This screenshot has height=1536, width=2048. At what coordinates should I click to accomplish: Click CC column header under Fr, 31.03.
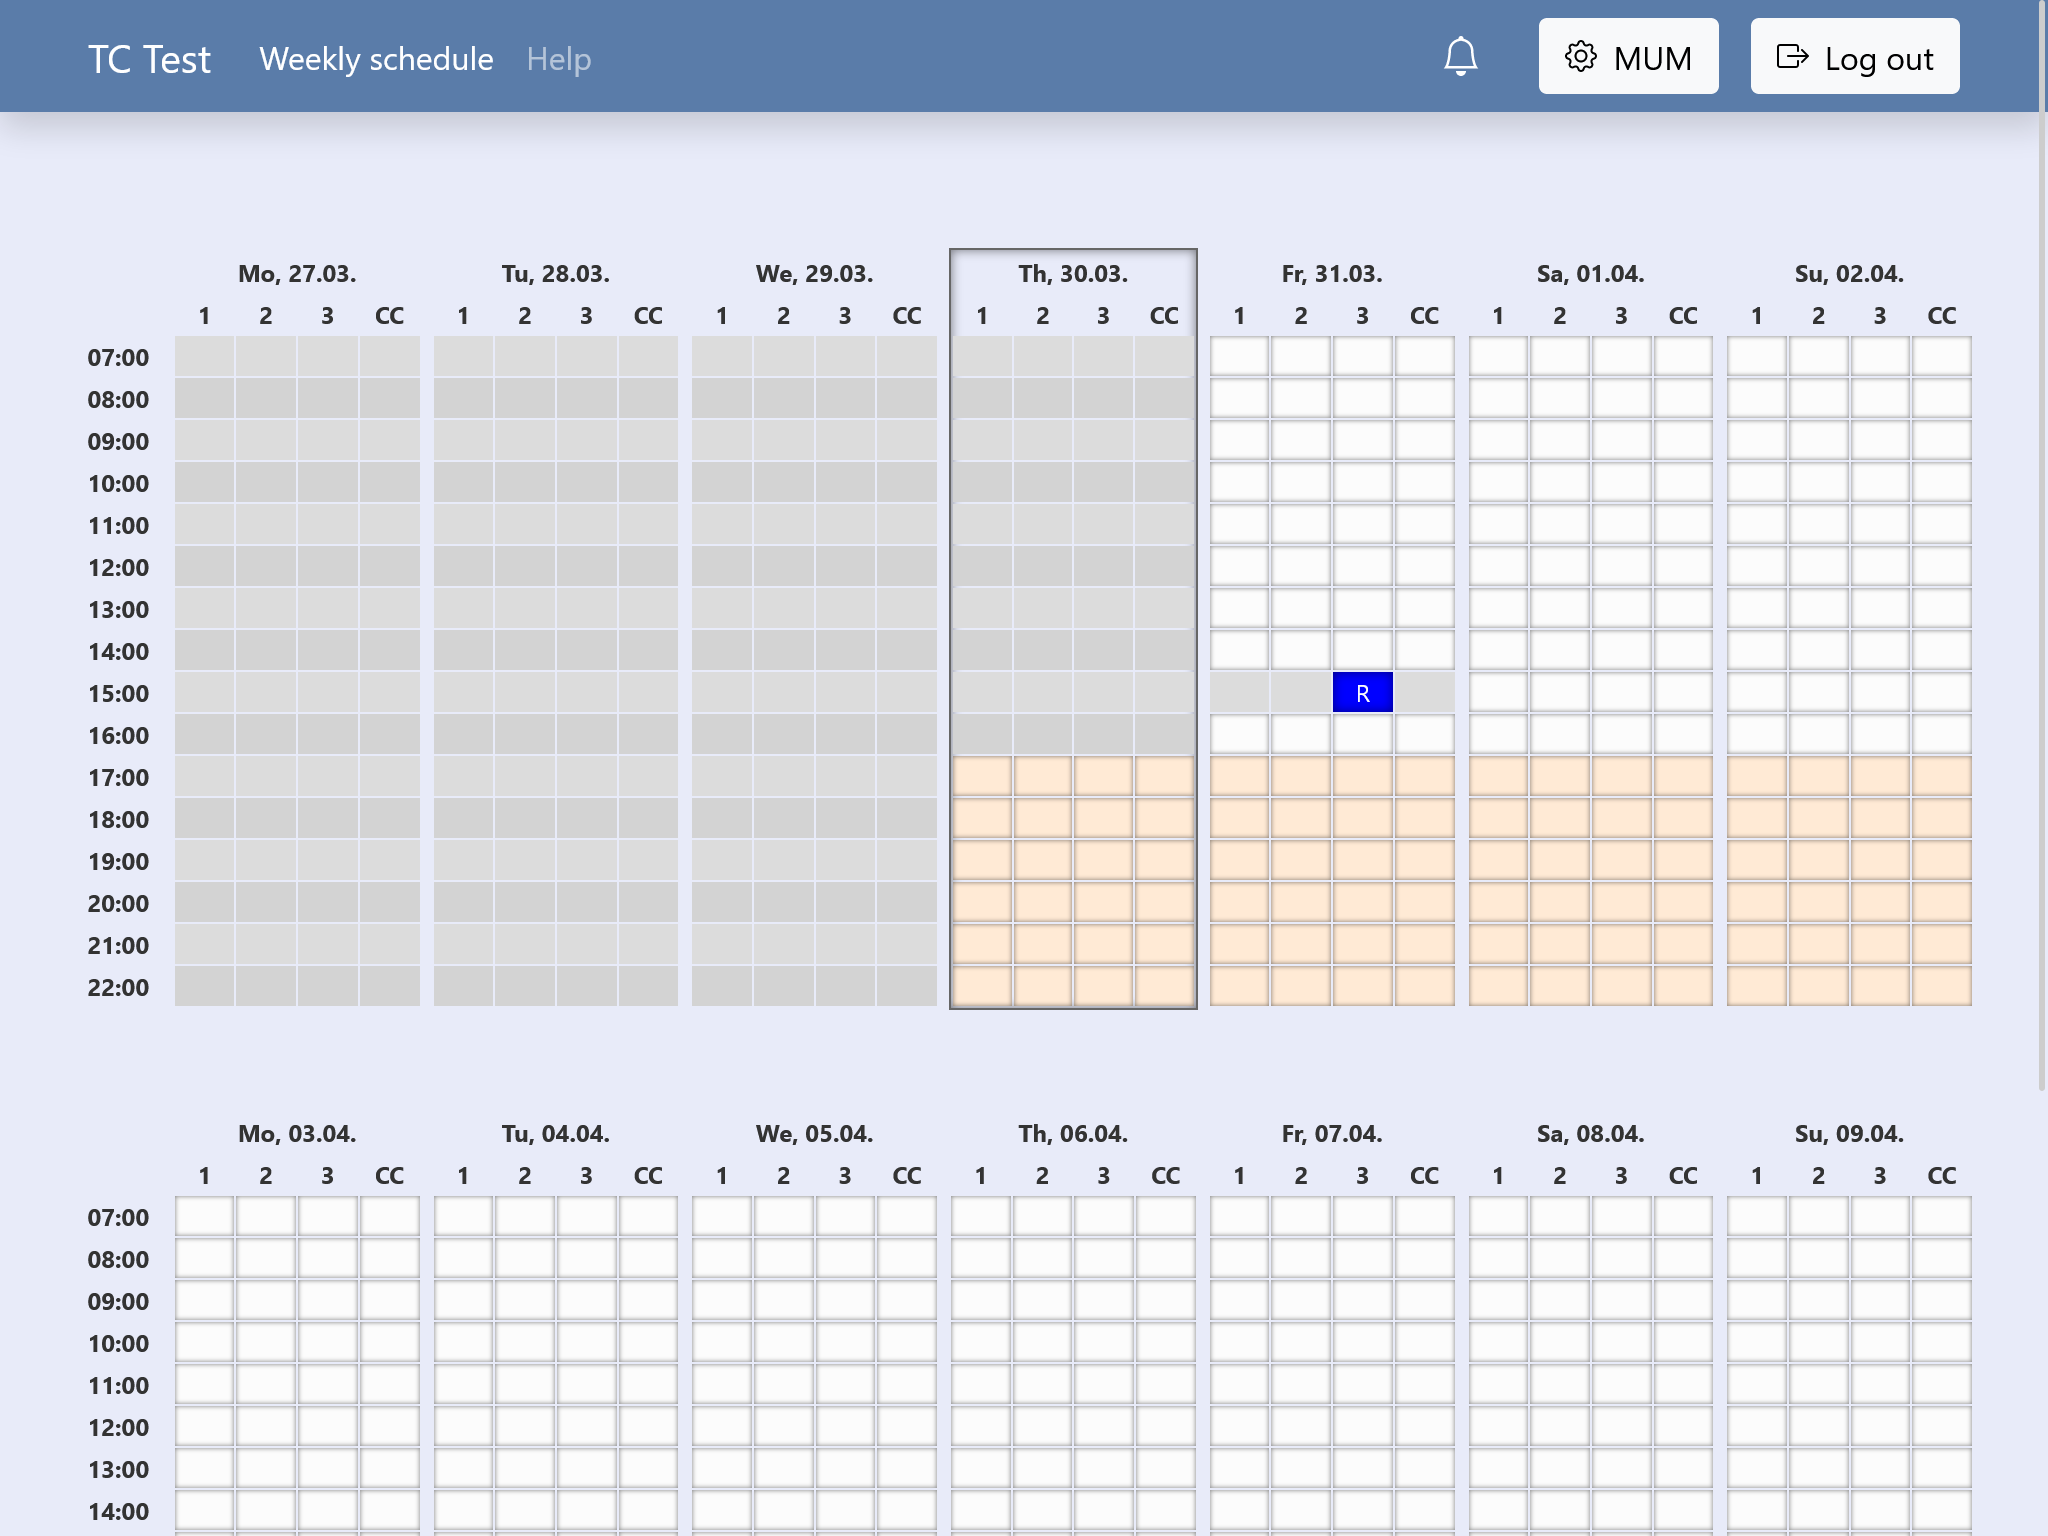coord(1425,316)
